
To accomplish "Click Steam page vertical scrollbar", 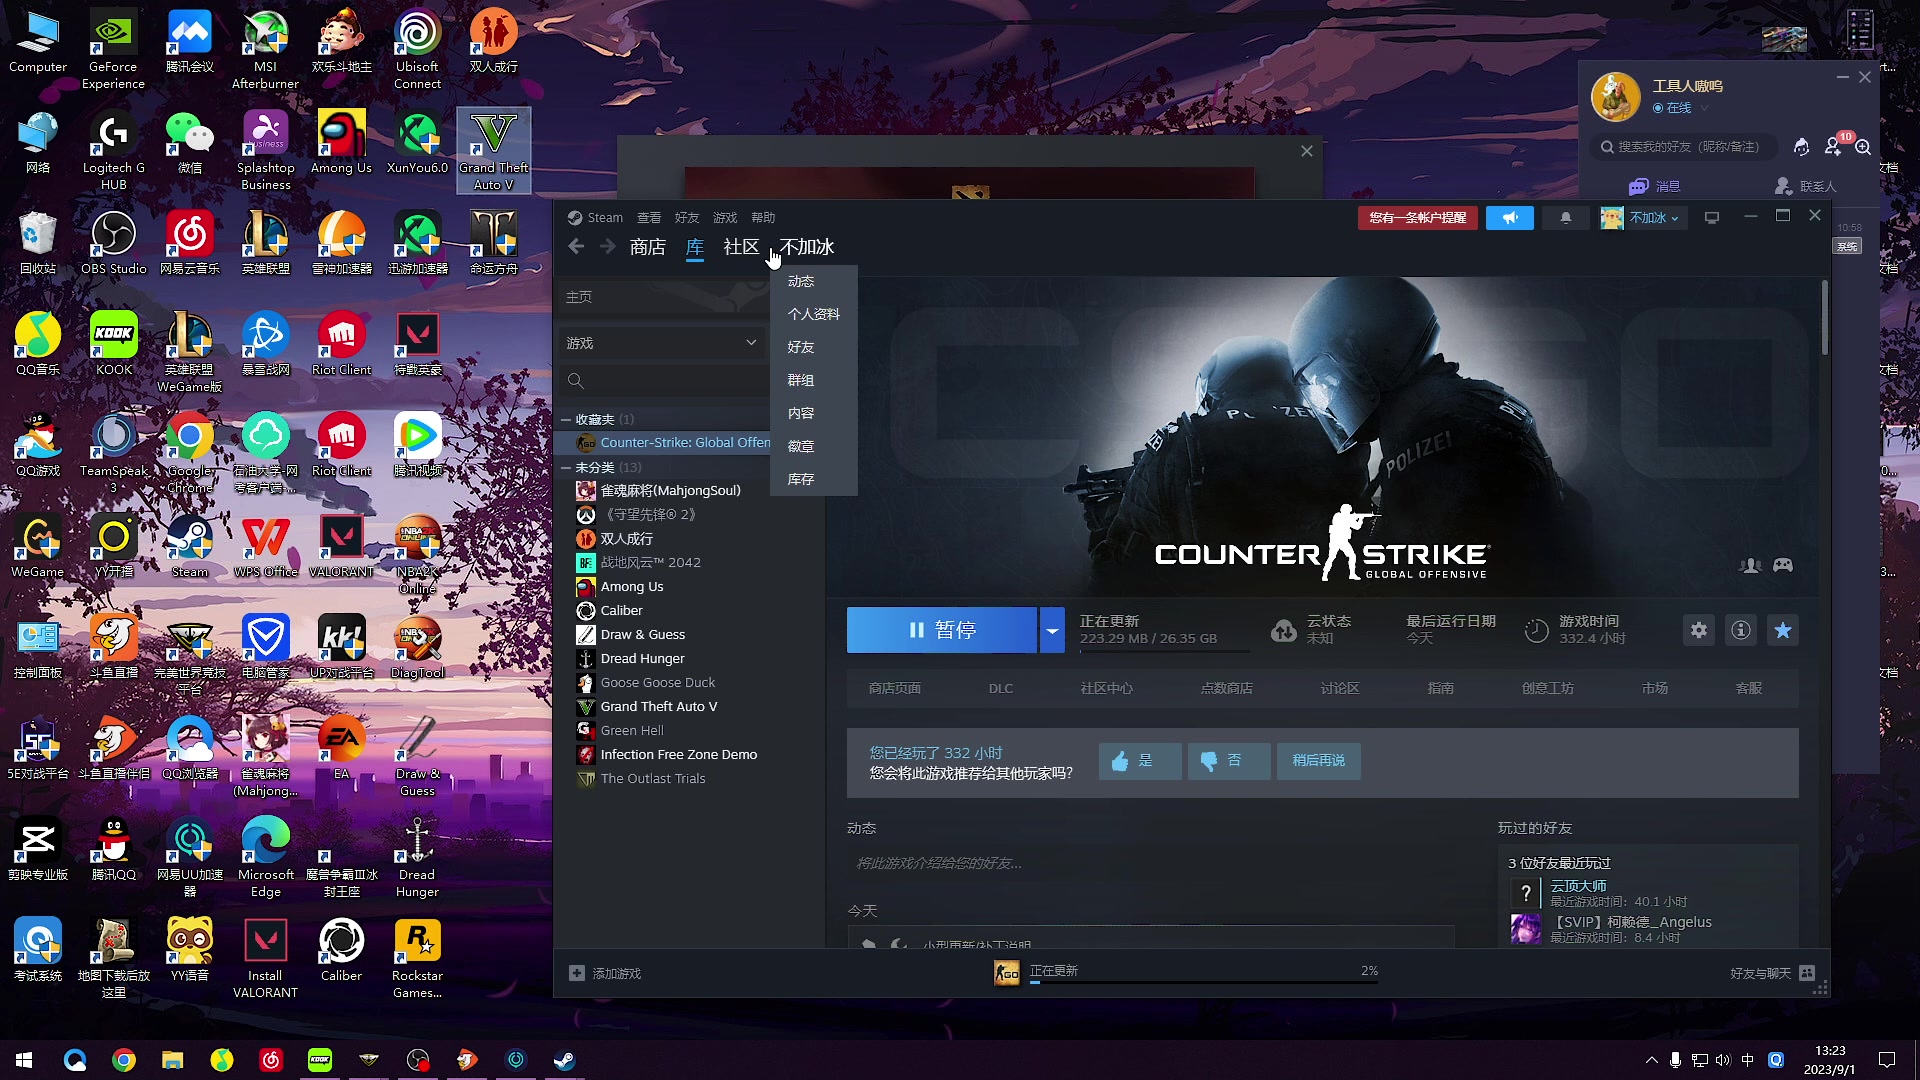I will click(1825, 317).
